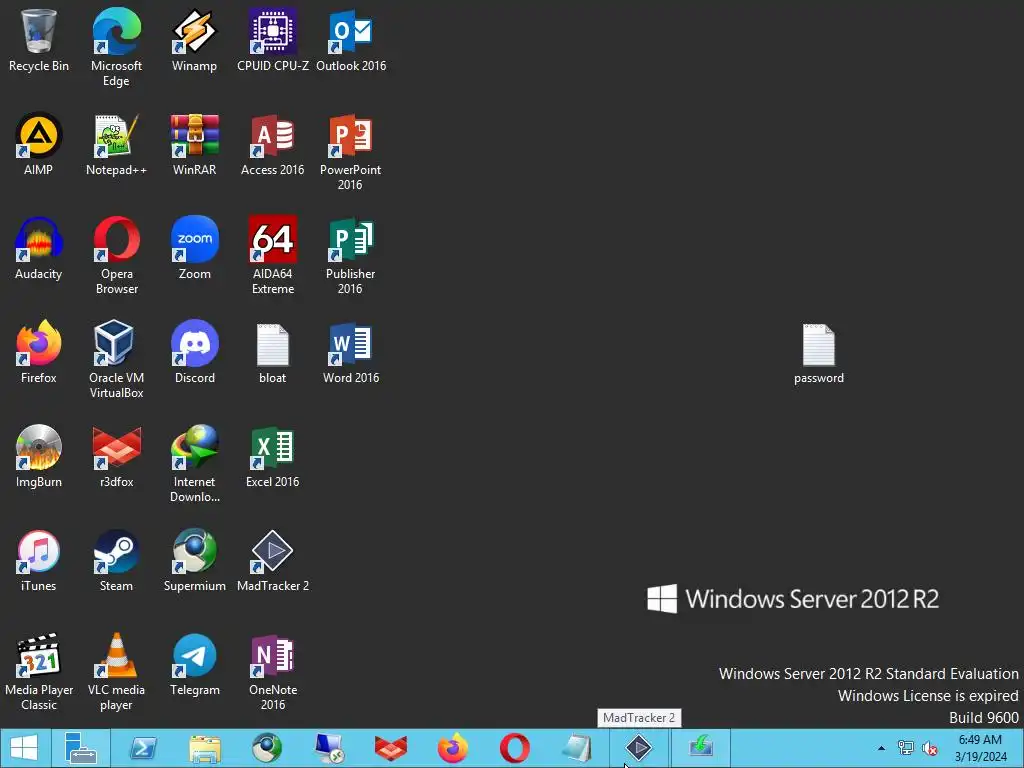The image size is (1024, 768).
Task: Select the WinRAR desktop shortcut
Action: [x=194, y=144]
